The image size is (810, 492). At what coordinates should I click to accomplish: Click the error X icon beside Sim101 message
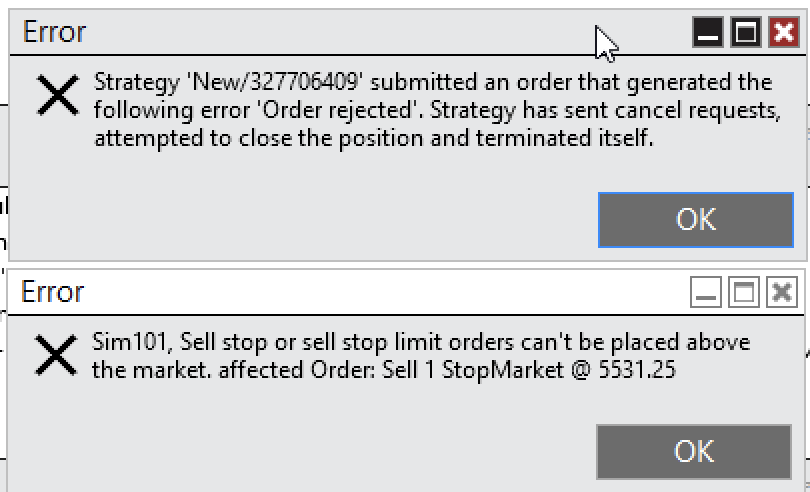56,354
